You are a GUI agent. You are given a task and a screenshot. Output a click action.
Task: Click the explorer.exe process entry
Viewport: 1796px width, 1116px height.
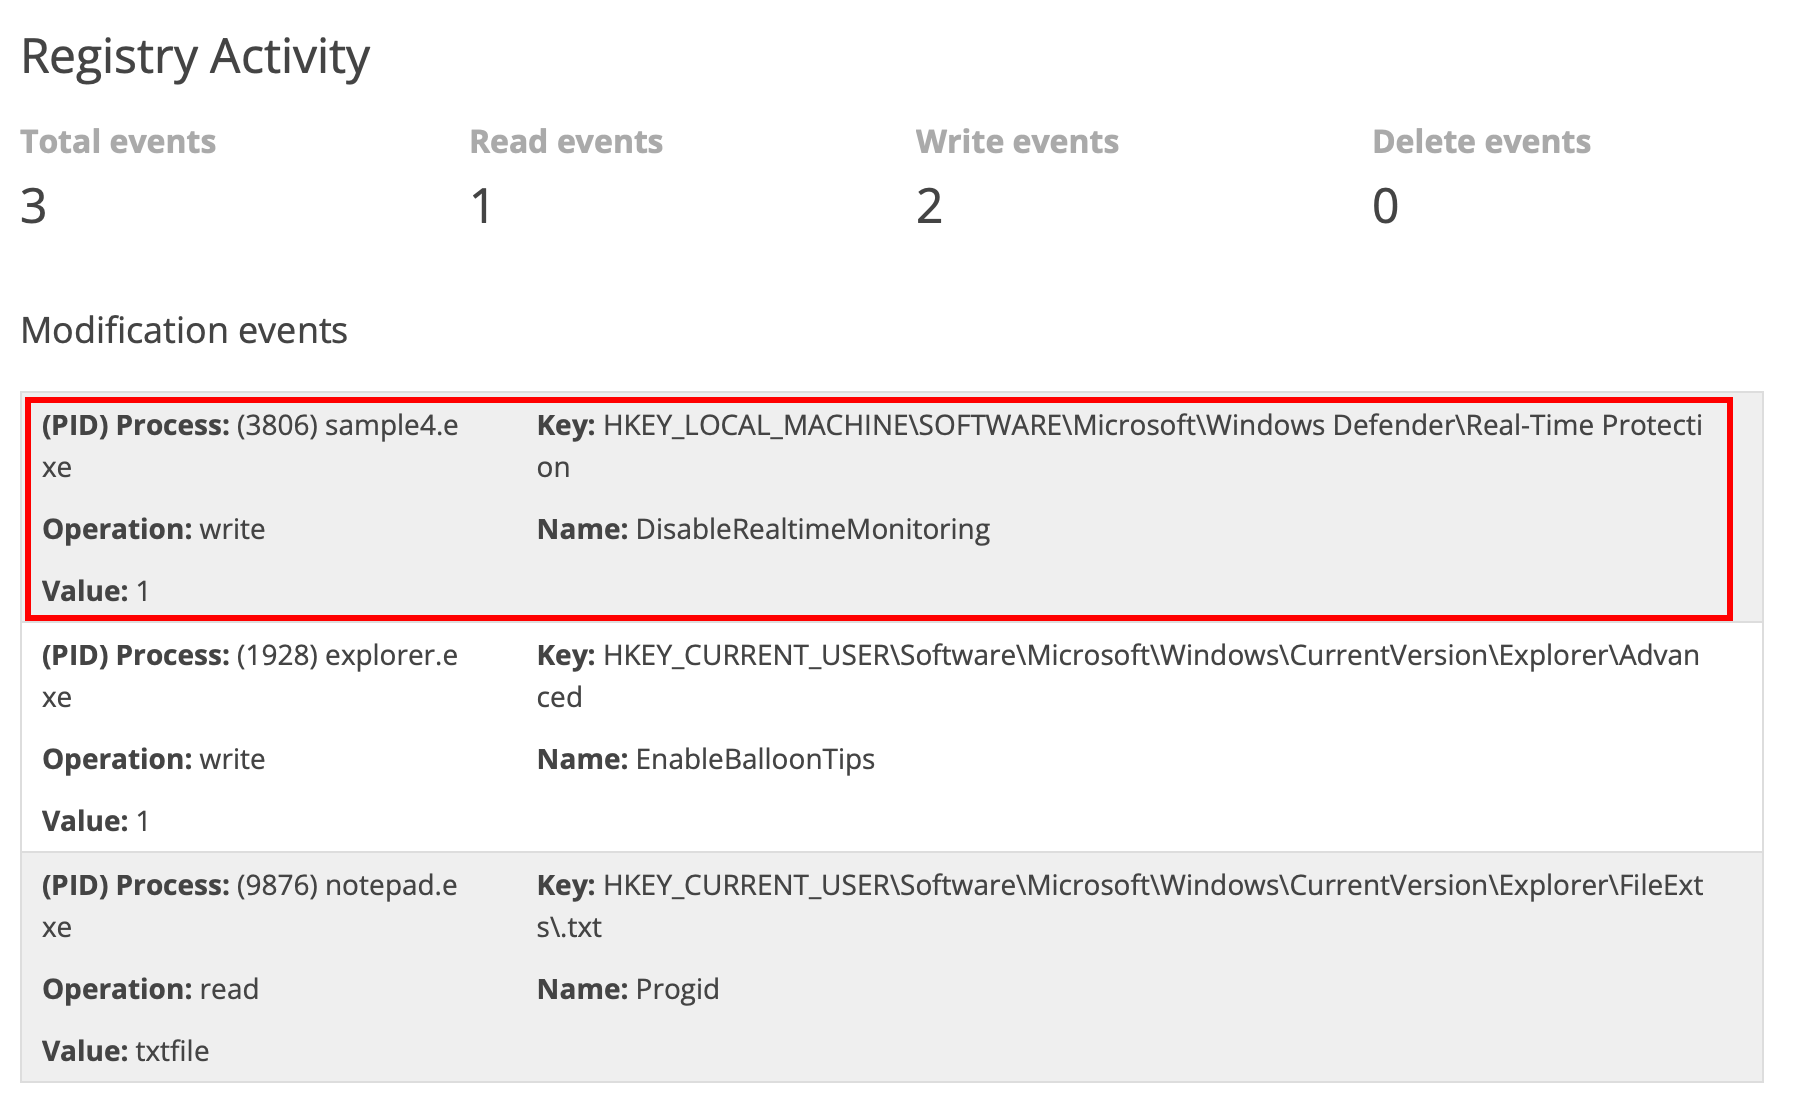click(250, 676)
